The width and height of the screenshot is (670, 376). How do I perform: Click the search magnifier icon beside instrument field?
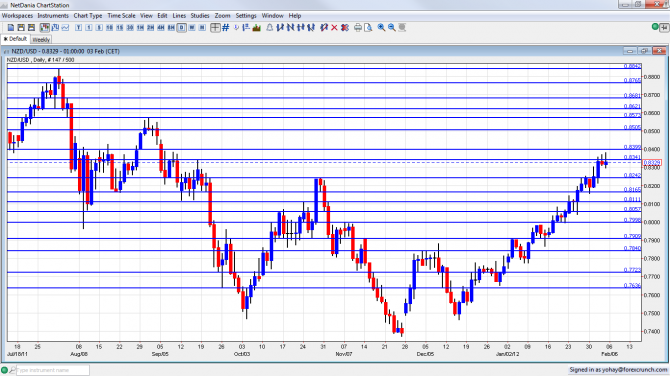click(12, 370)
